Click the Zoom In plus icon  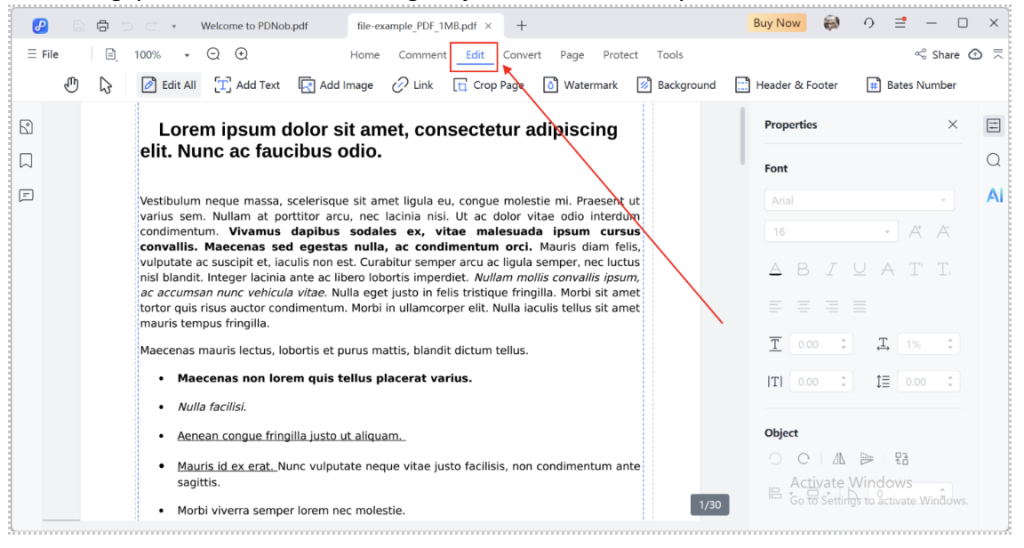[241, 55]
